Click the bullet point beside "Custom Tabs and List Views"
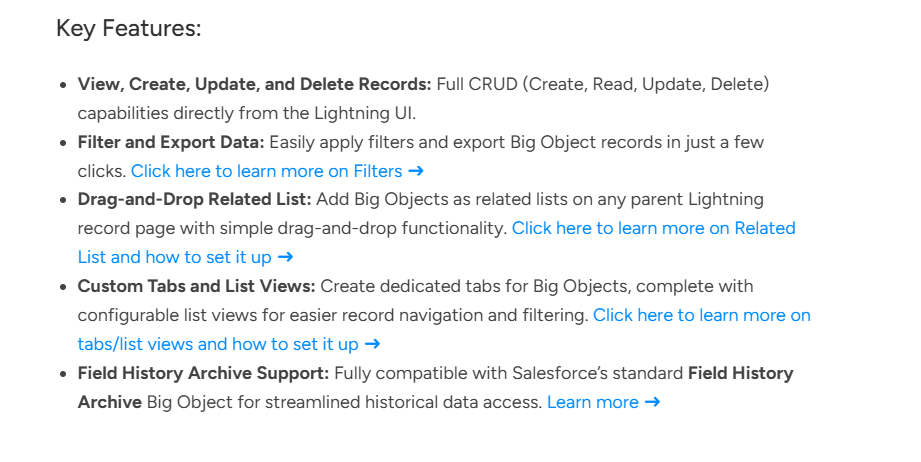Image resolution: width=921 pixels, height=462 pixels. pos(65,287)
